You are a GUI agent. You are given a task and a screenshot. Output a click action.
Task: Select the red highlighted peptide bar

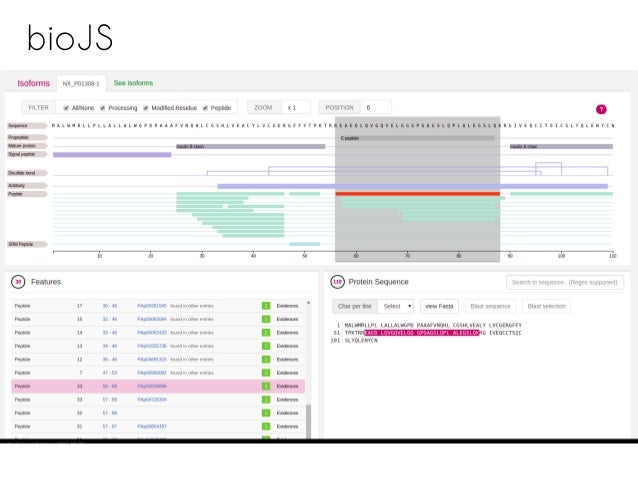point(417,194)
